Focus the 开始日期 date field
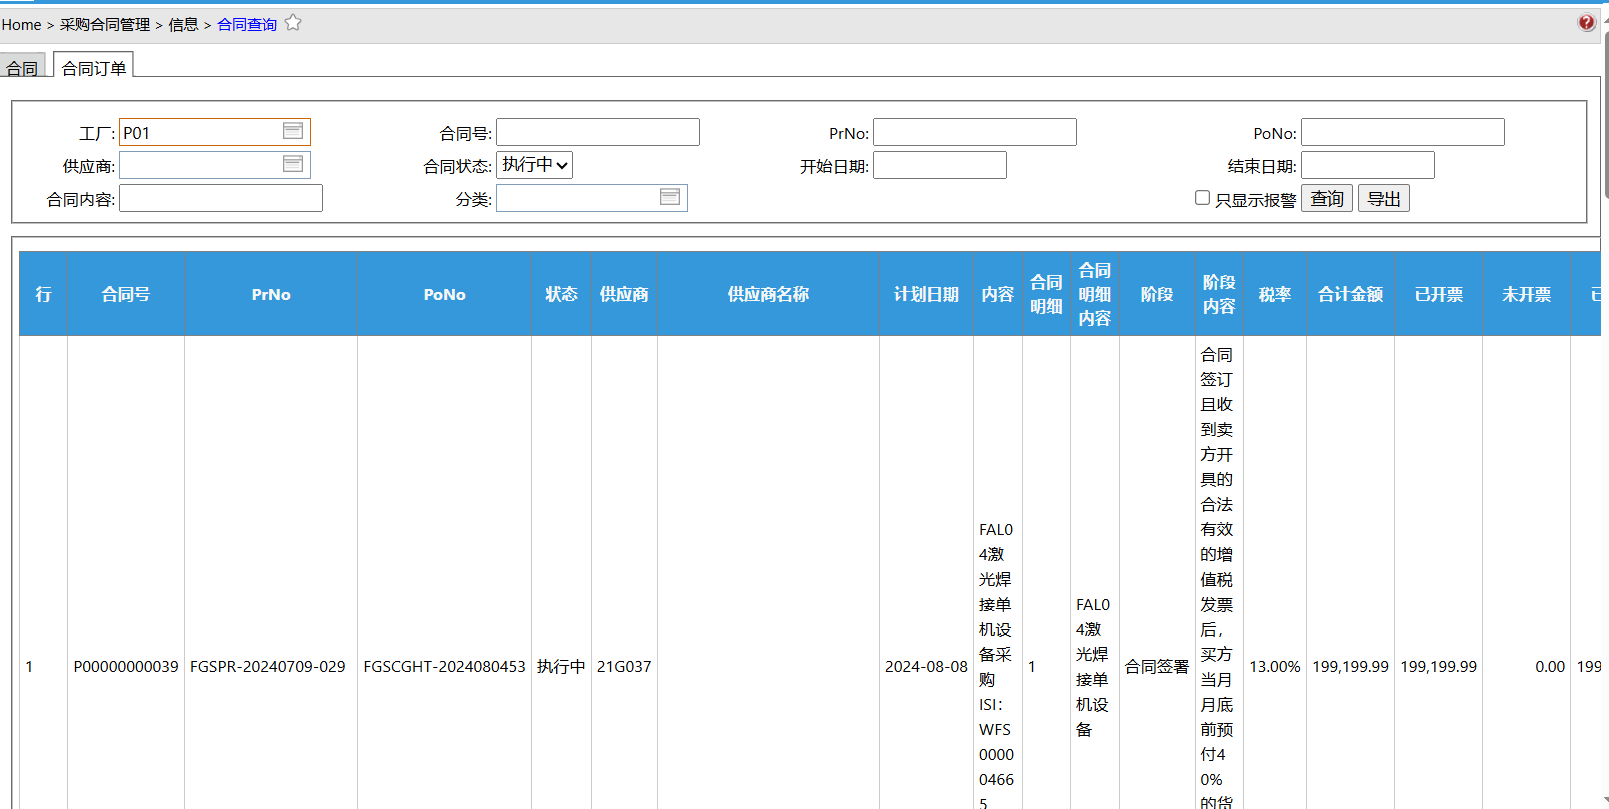The width and height of the screenshot is (1609, 809). [940, 165]
